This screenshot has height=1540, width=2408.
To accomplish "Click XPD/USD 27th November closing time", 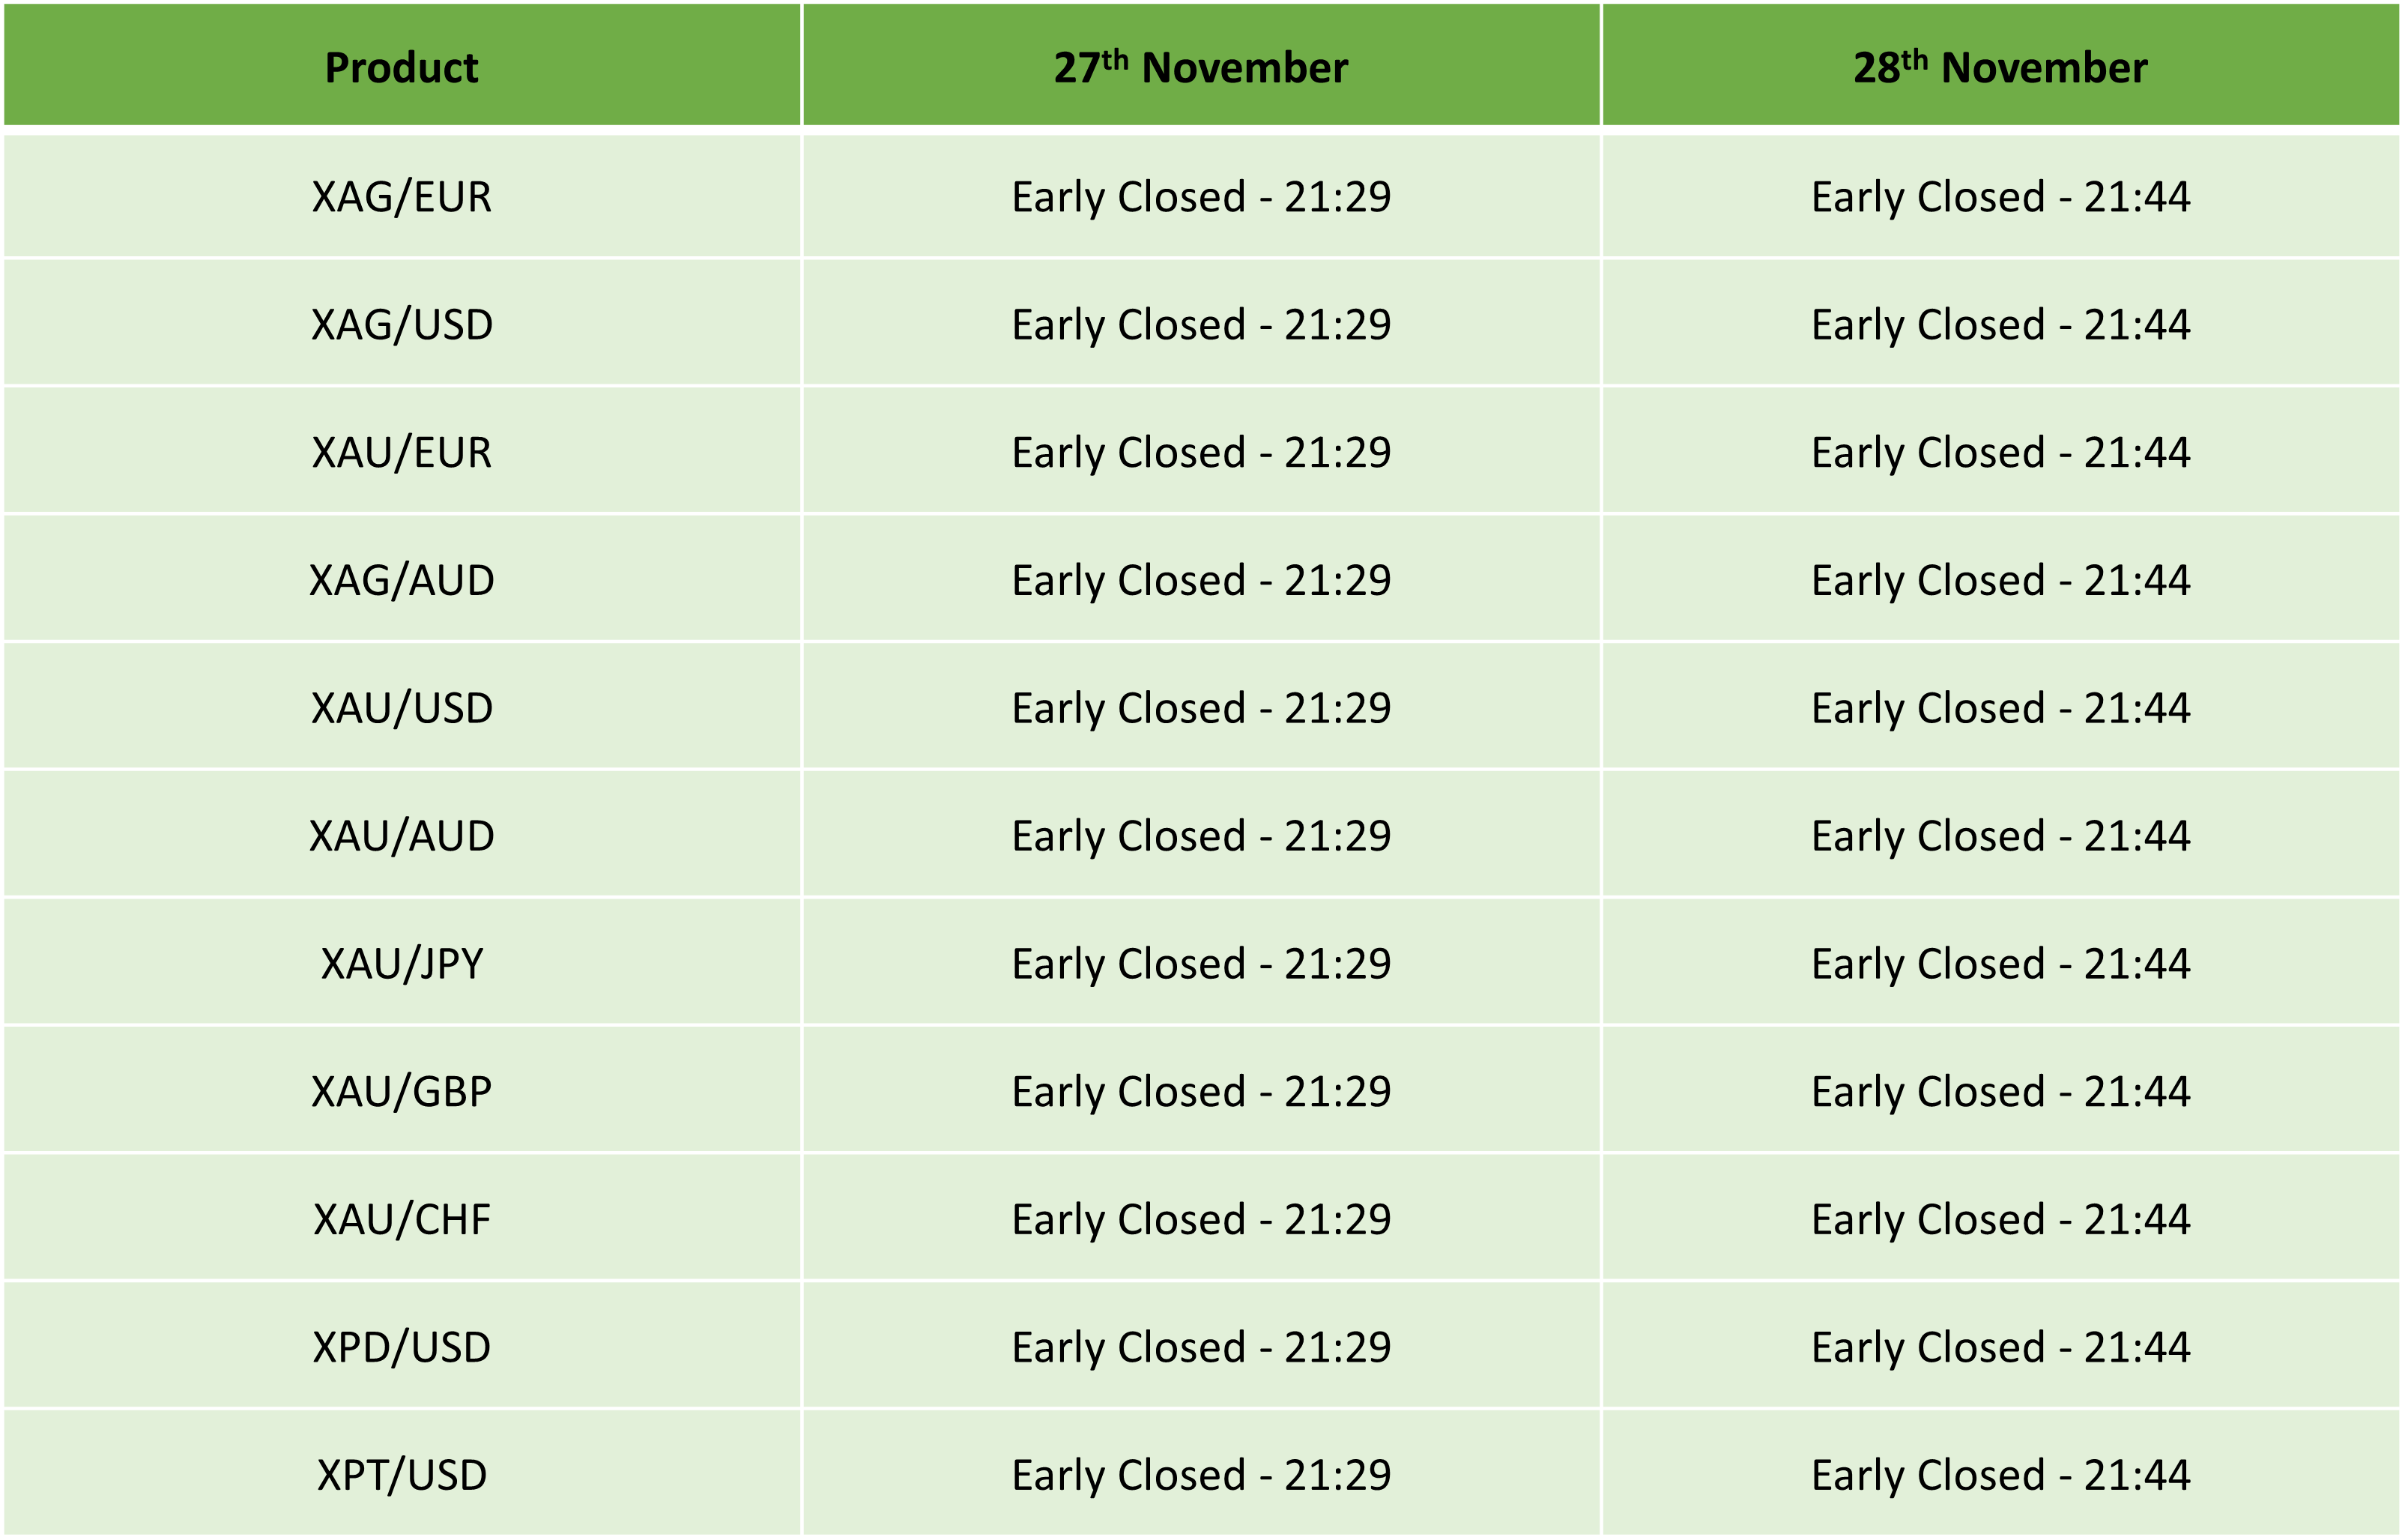I will pos(1201,1348).
